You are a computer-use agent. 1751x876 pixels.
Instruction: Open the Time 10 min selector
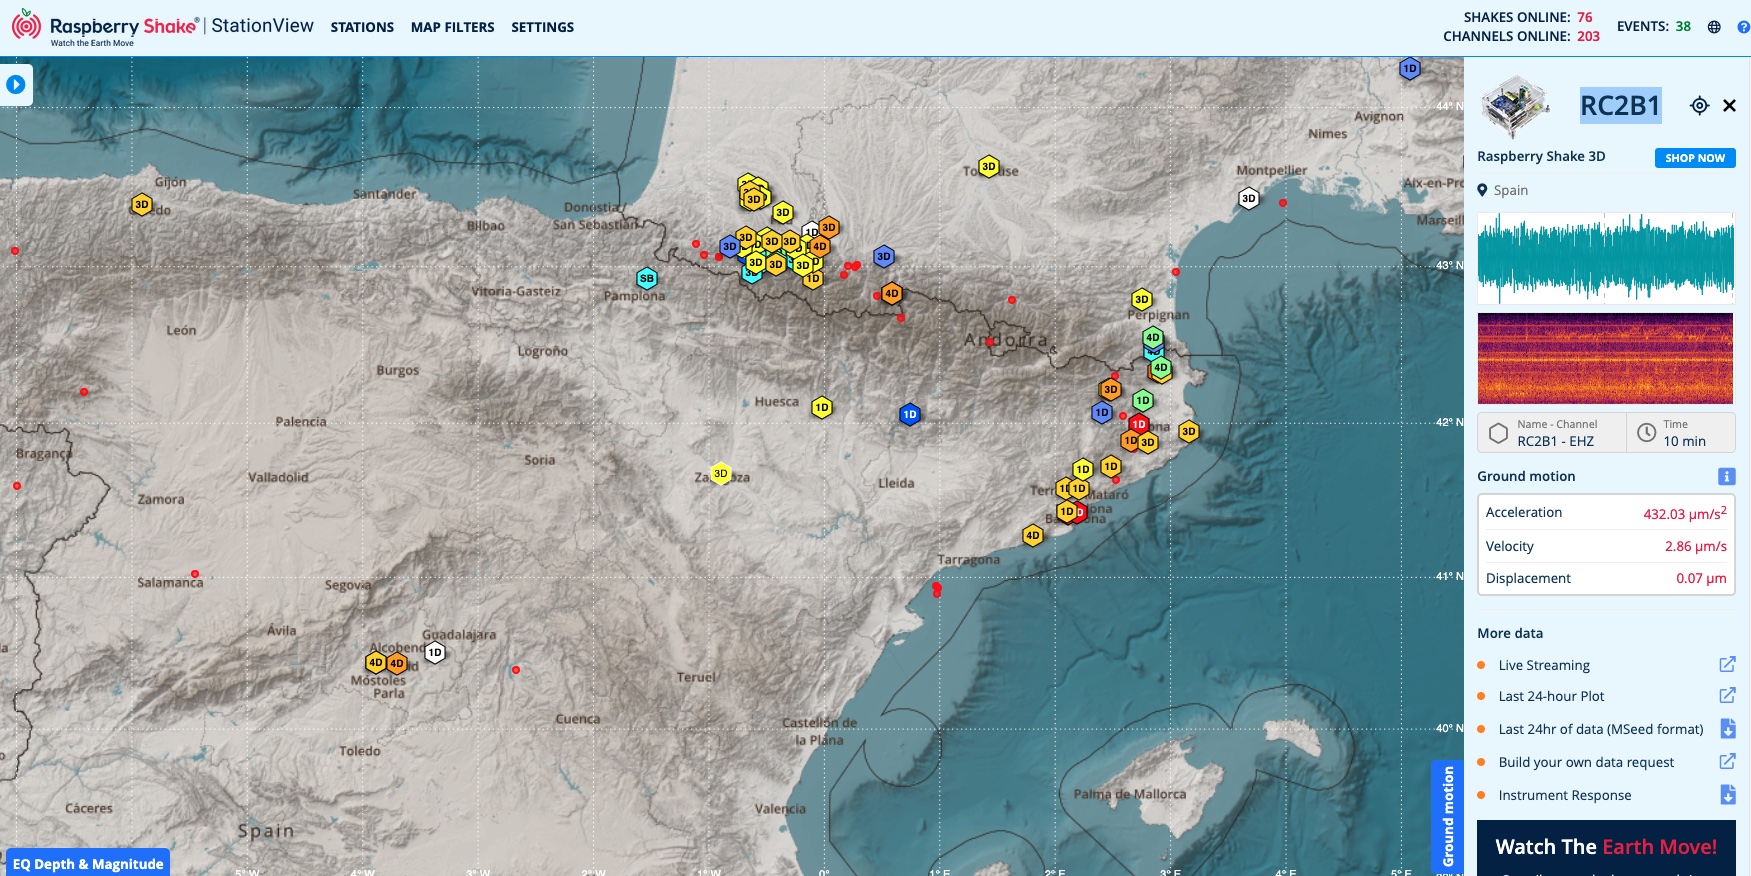pyautogui.click(x=1681, y=433)
